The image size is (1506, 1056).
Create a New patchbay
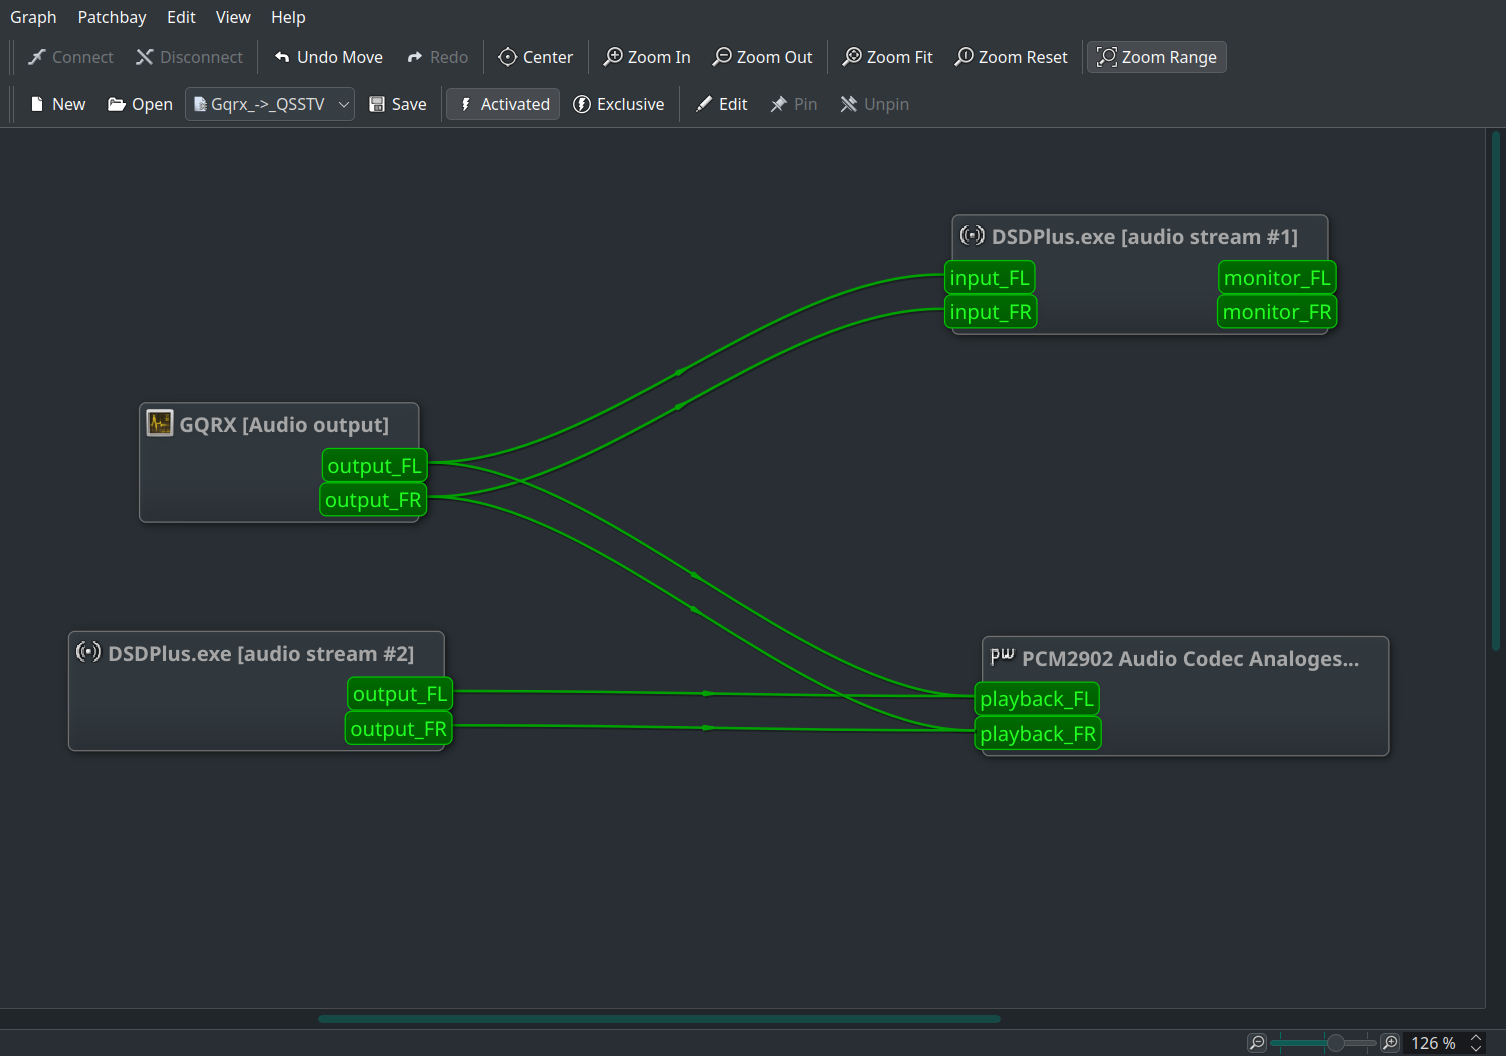click(x=58, y=104)
